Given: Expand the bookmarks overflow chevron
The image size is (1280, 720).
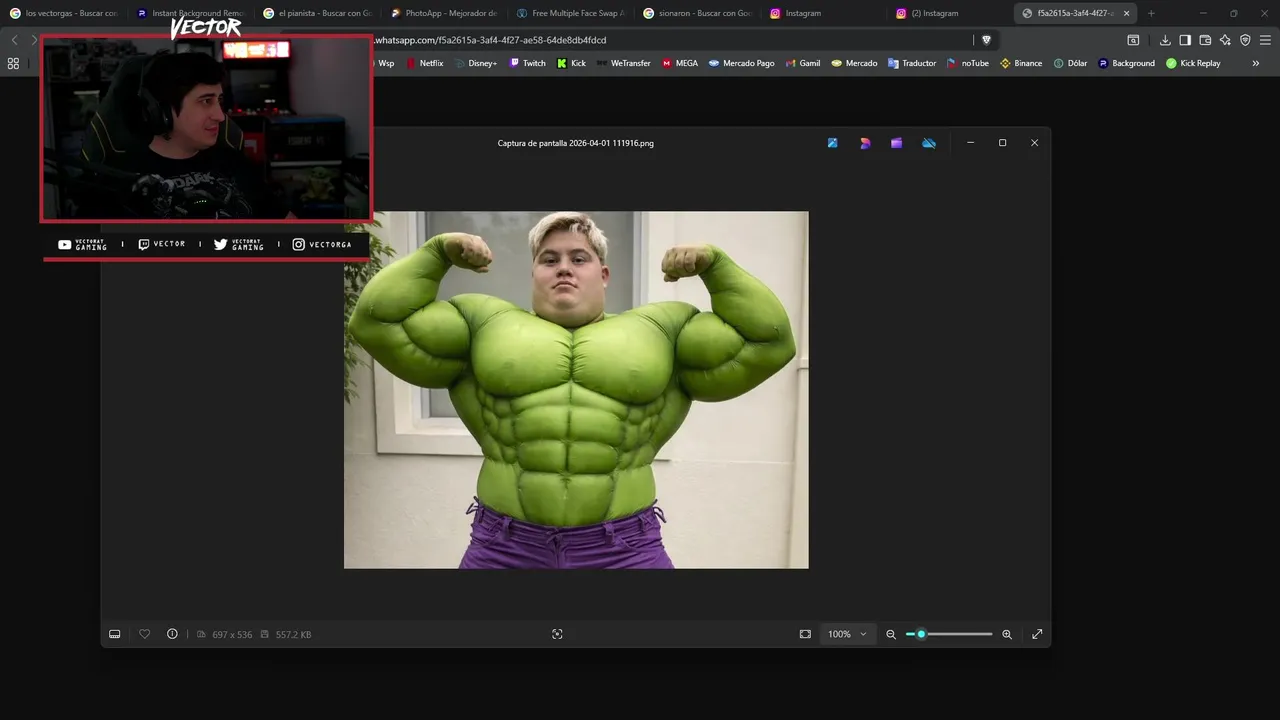Looking at the screenshot, I should pyautogui.click(x=1256, y=63).
